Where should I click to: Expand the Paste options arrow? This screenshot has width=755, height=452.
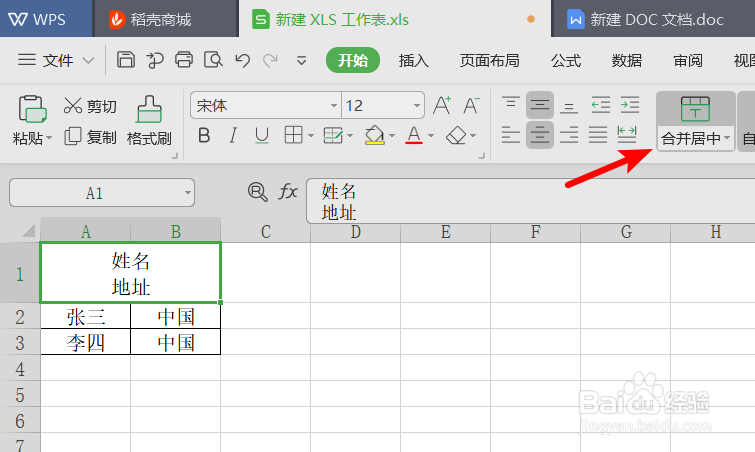[x=49, y=138]
